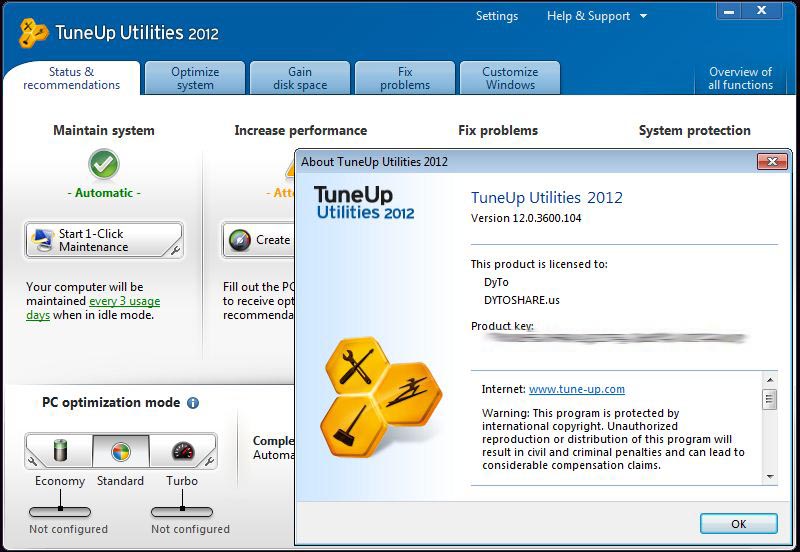The width and height of the screenshot is (800, 552).
Task: Click OK in the About dialog
Action: 738,523
